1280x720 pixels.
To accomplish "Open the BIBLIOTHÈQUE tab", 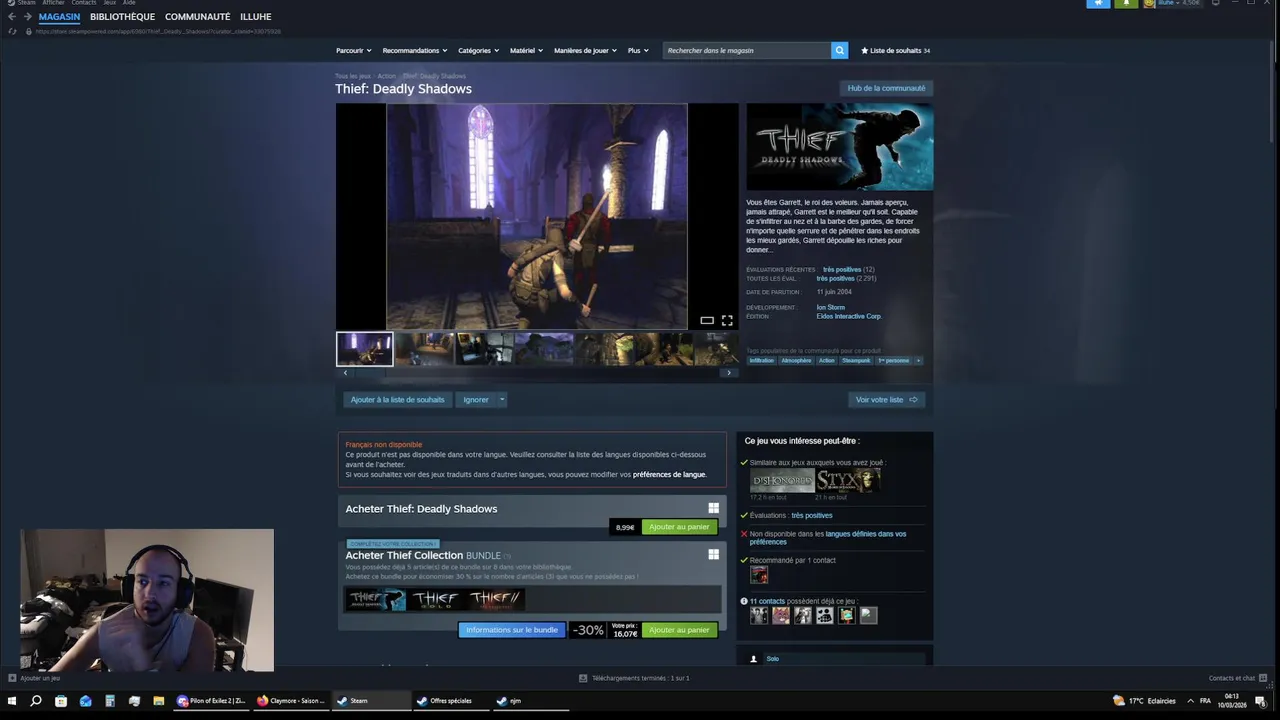I will [122, 17].
